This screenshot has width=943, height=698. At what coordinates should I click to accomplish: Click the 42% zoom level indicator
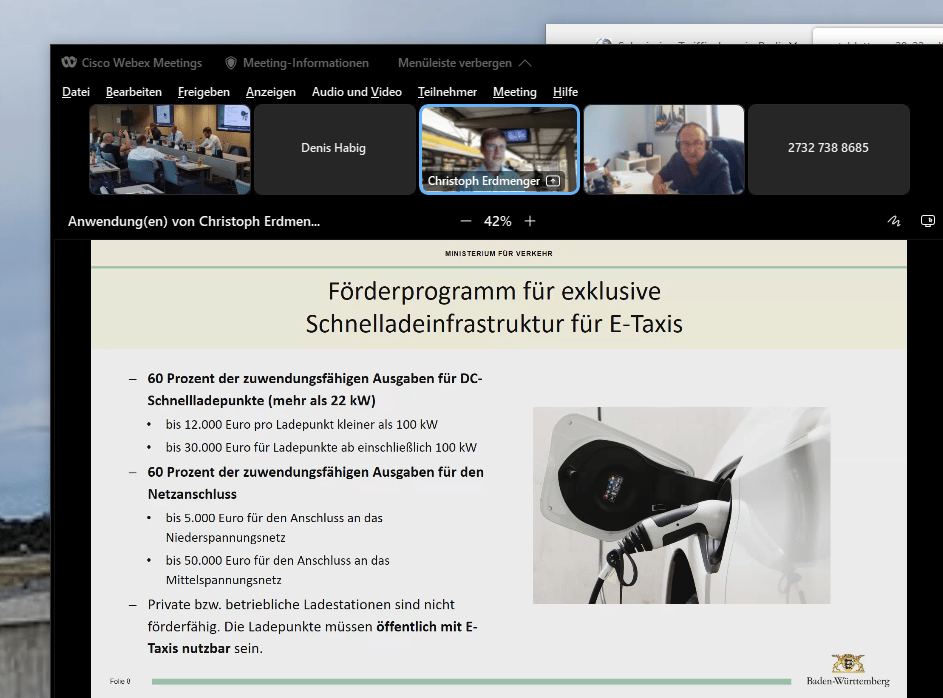tap(497, 221)
